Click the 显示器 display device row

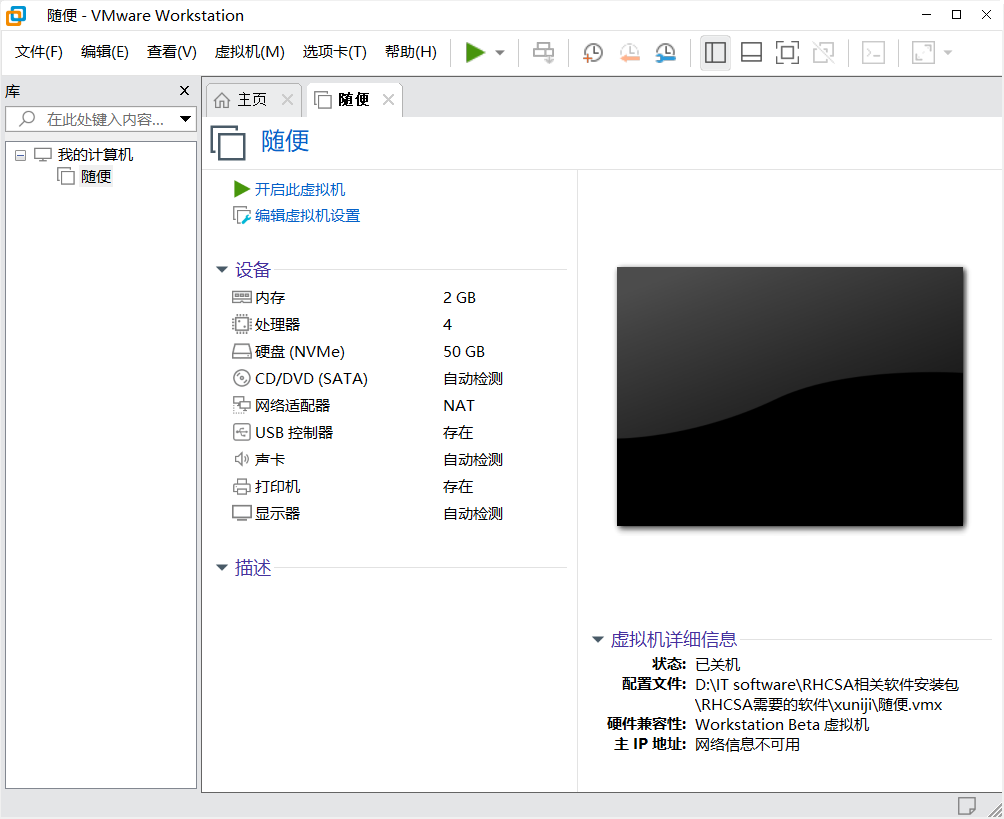pyautogui.click(x=368, y=514)
